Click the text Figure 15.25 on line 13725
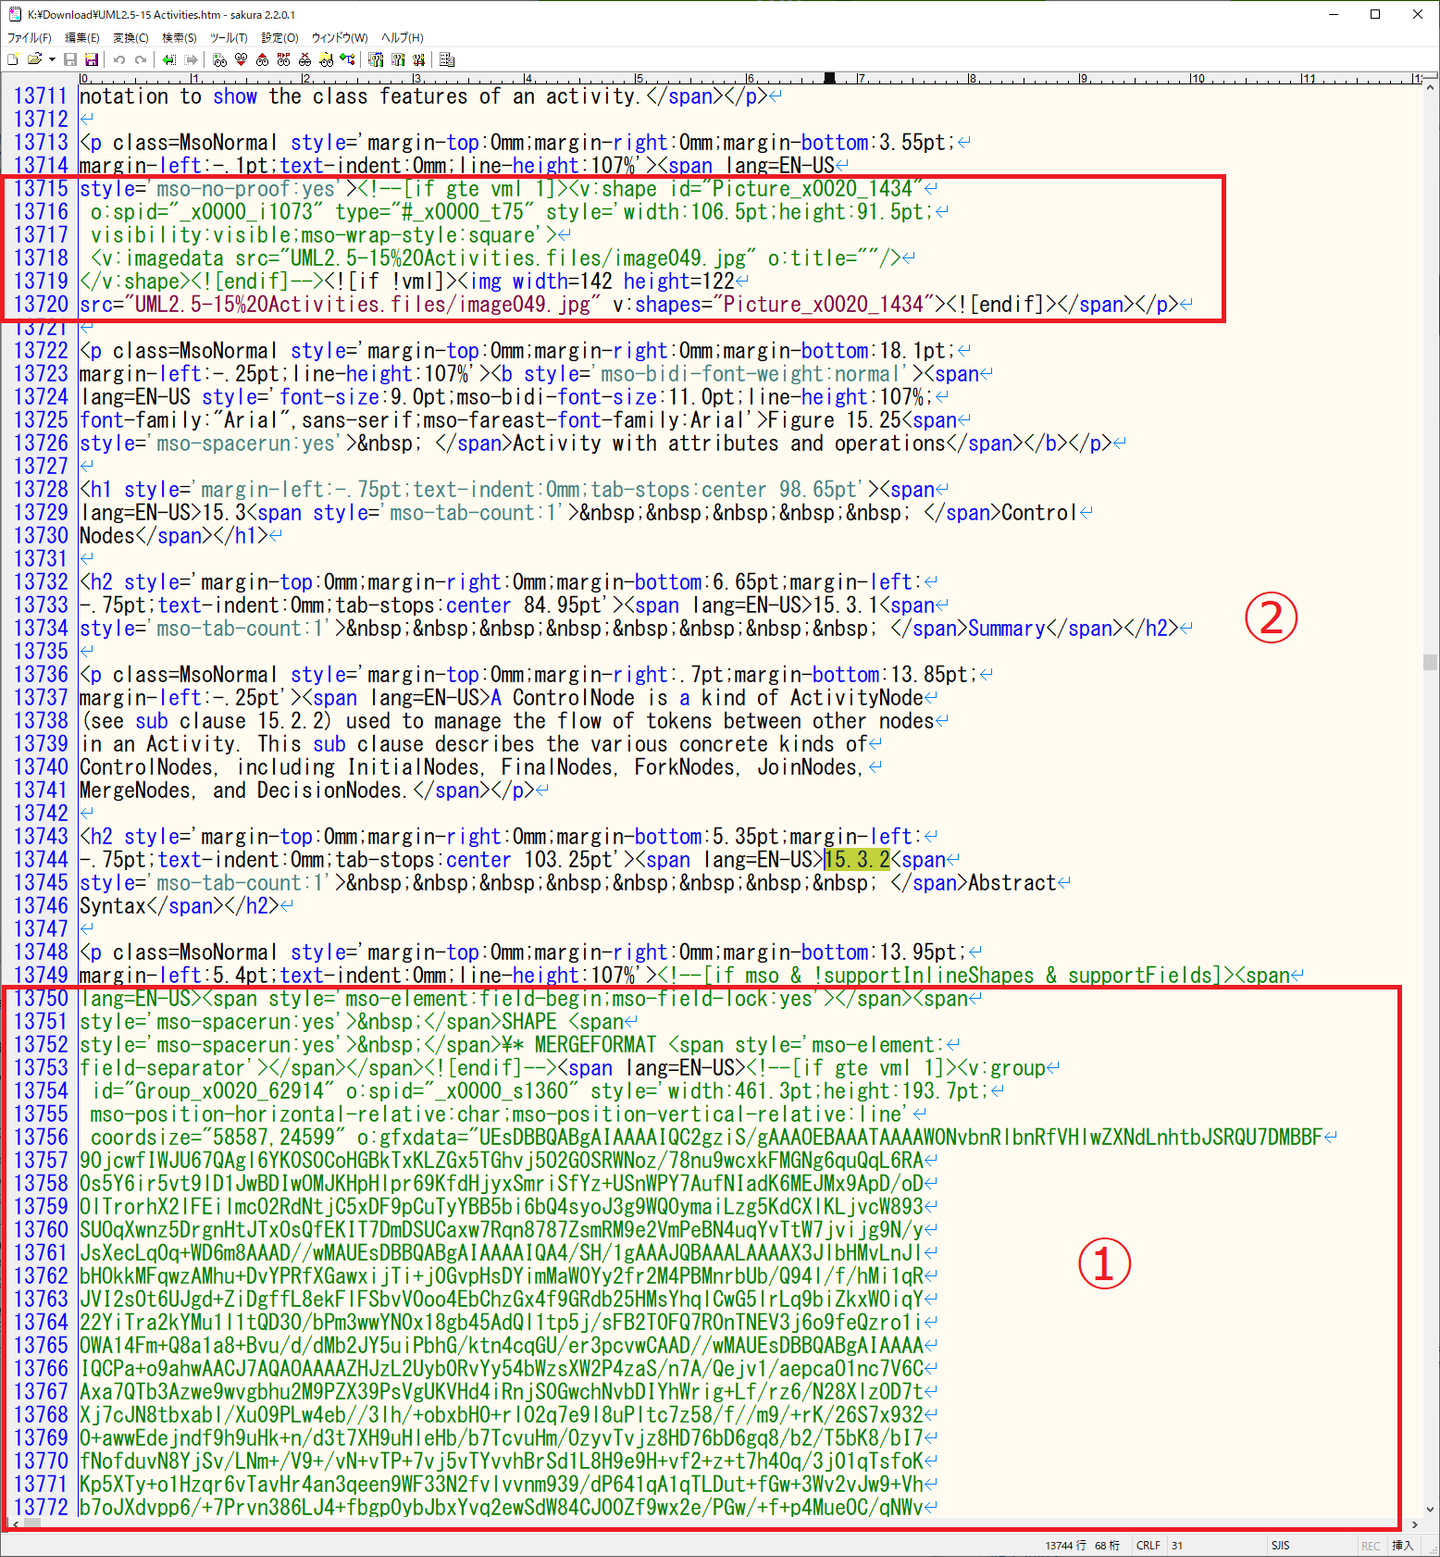The width and height of the screenshot is (1440, 1557). click(x=835, y=421)
